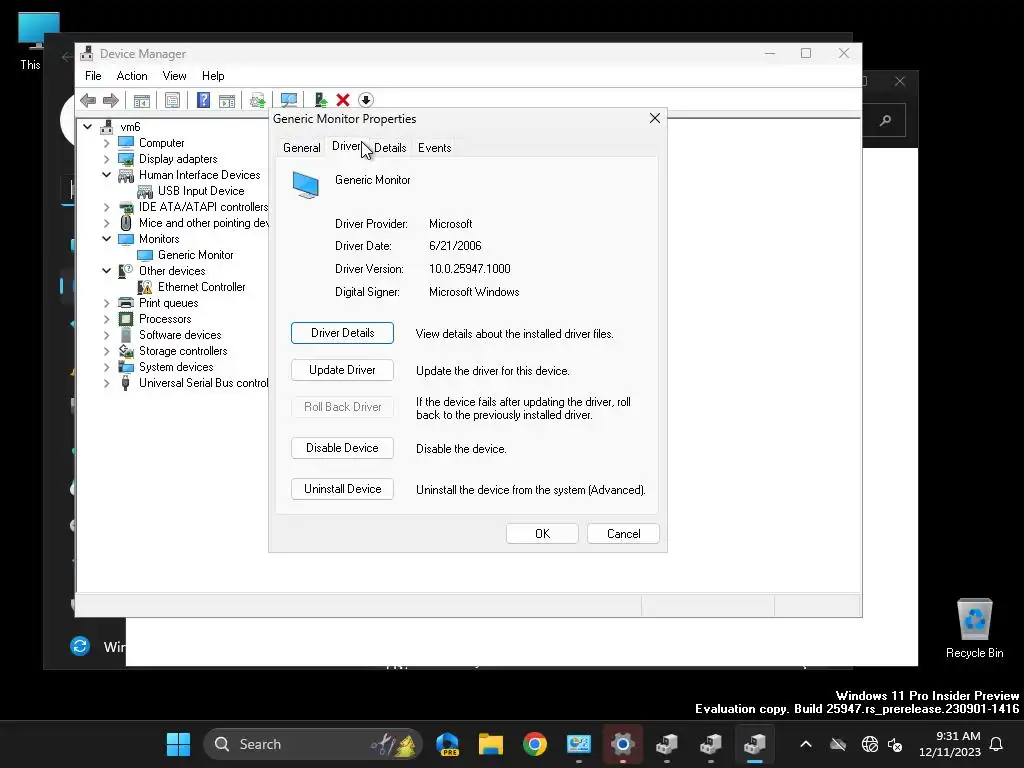The height and width of the screenshot is (768, 1024).
Task: Click the Back arrow in Device Manager toolbar
Action: (88, 100)
